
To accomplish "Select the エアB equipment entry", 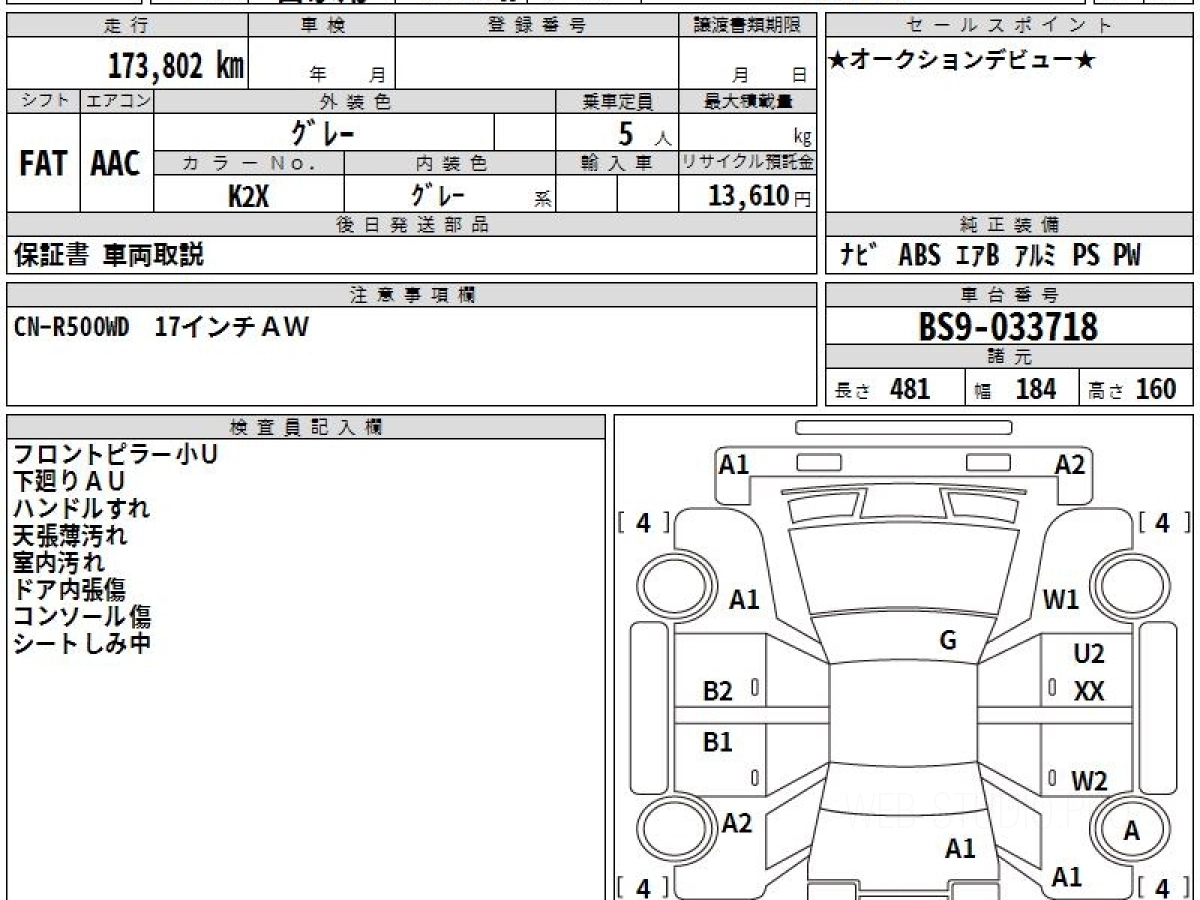I will coord(978,255).
